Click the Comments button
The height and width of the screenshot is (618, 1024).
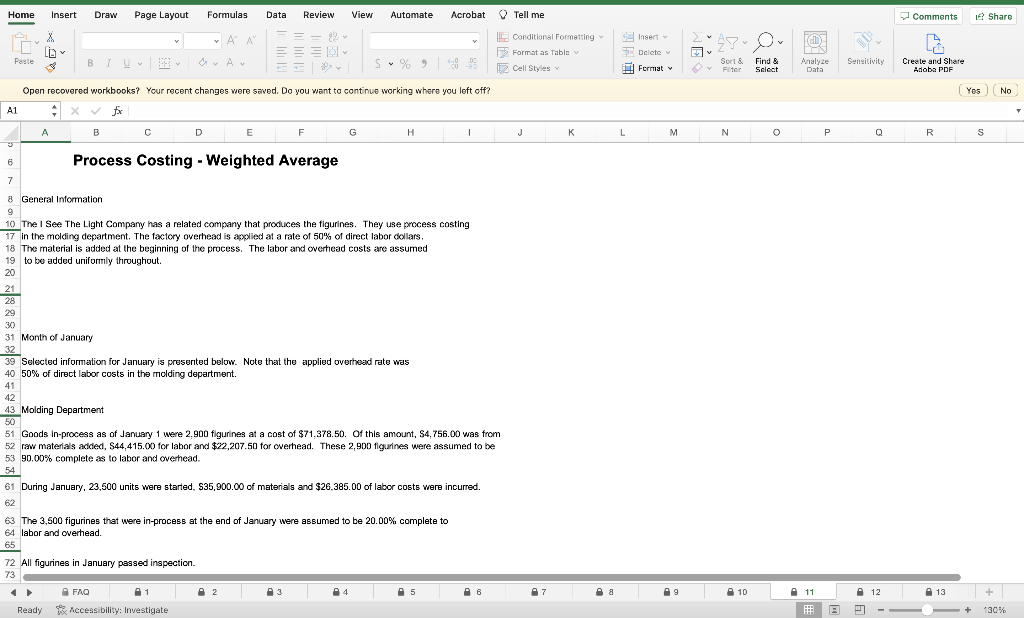[x=929, y=16]
